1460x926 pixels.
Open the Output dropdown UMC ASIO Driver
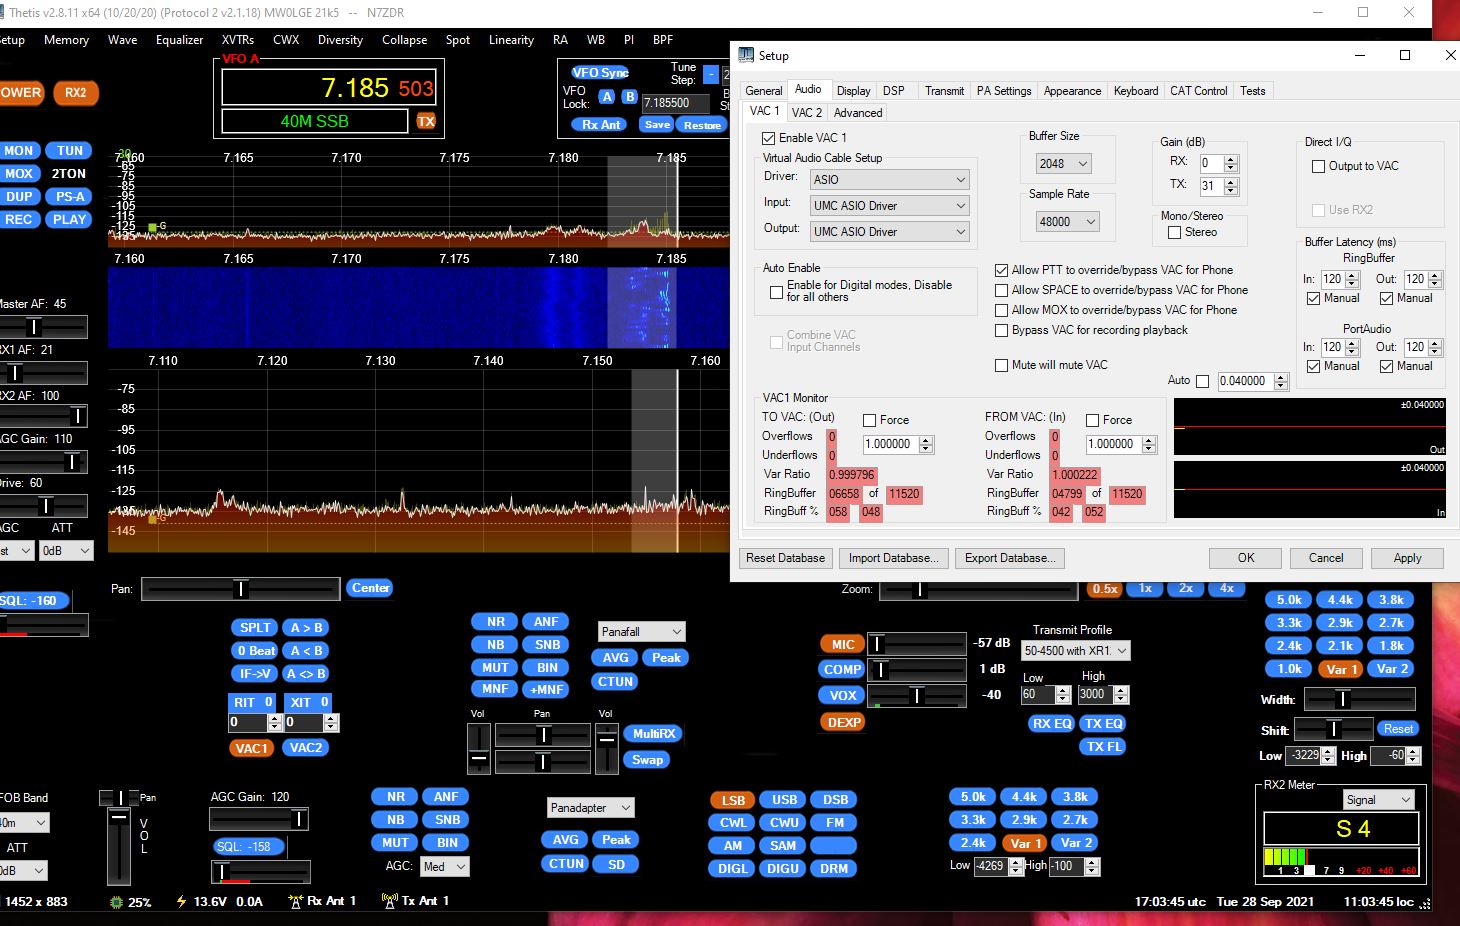tap(889, 232)
